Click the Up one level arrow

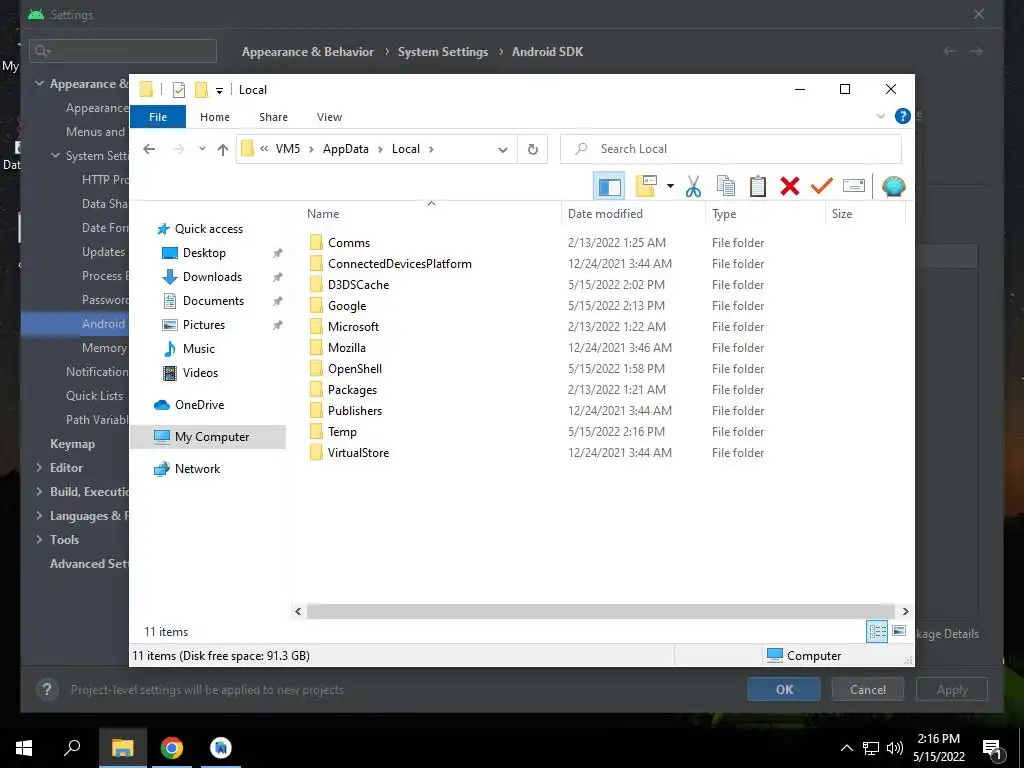tap(223, 150)
